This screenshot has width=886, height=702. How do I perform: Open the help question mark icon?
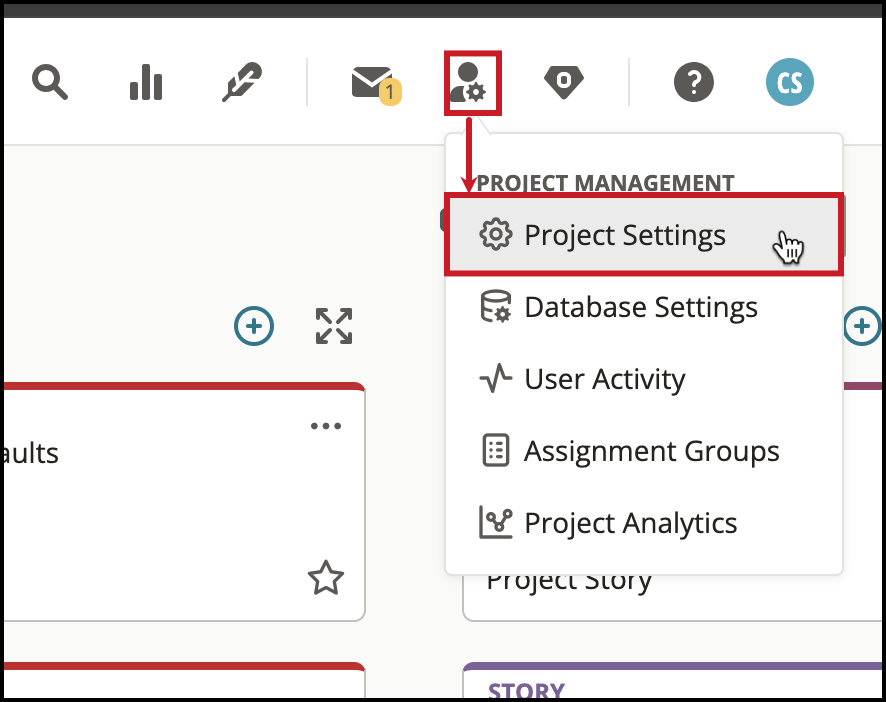(694, 83)
